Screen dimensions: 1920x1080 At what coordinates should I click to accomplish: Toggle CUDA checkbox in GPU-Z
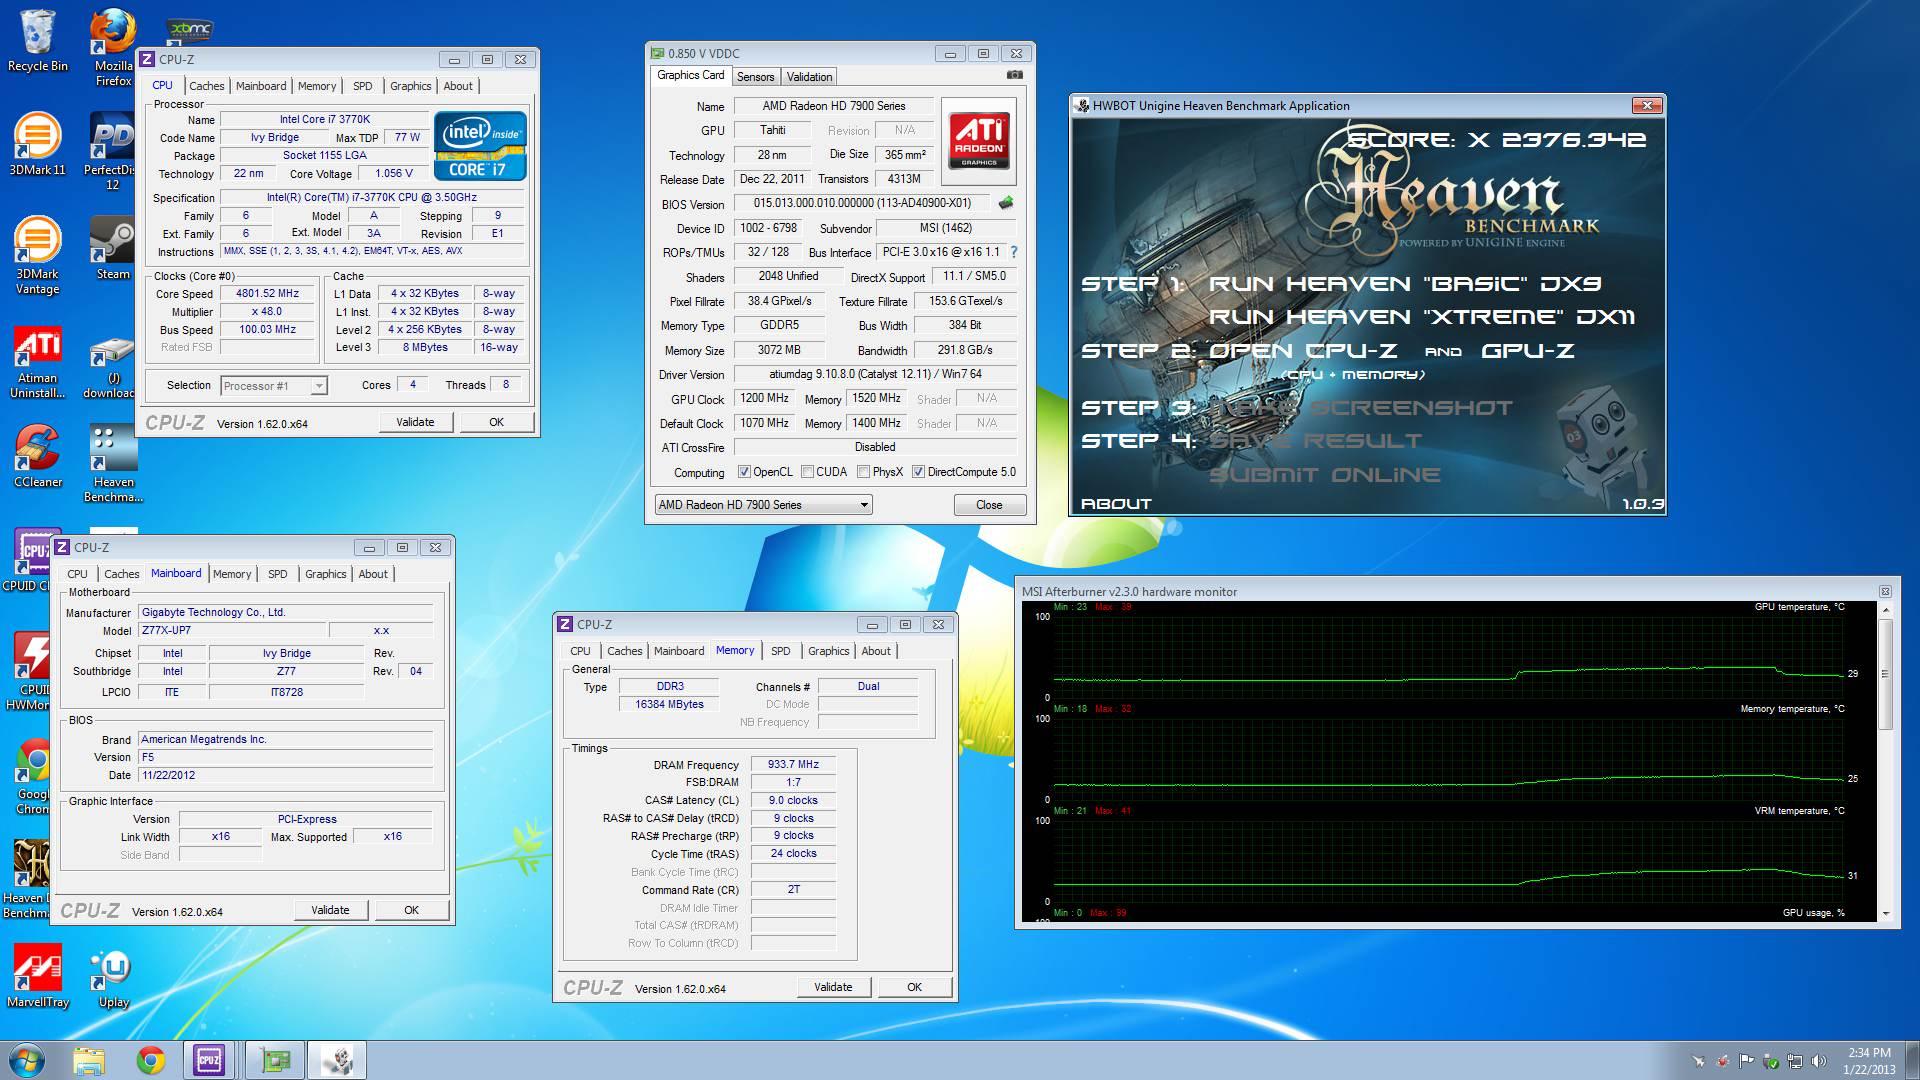point(807,472)
